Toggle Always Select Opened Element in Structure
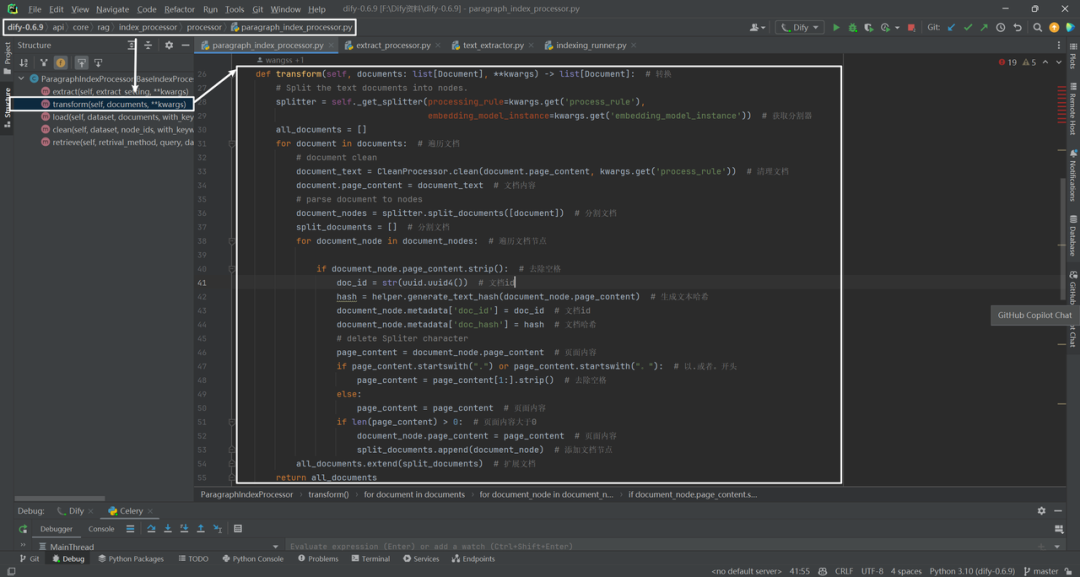 pyautogui.click(x=81, y=63)
